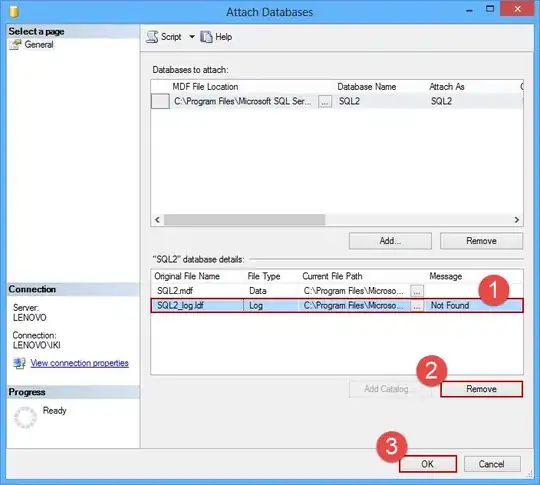Image resolution: width=540 pixels, height=485 pixels.
Task: Open View connection properties link
Action: (x=80, y=363)
